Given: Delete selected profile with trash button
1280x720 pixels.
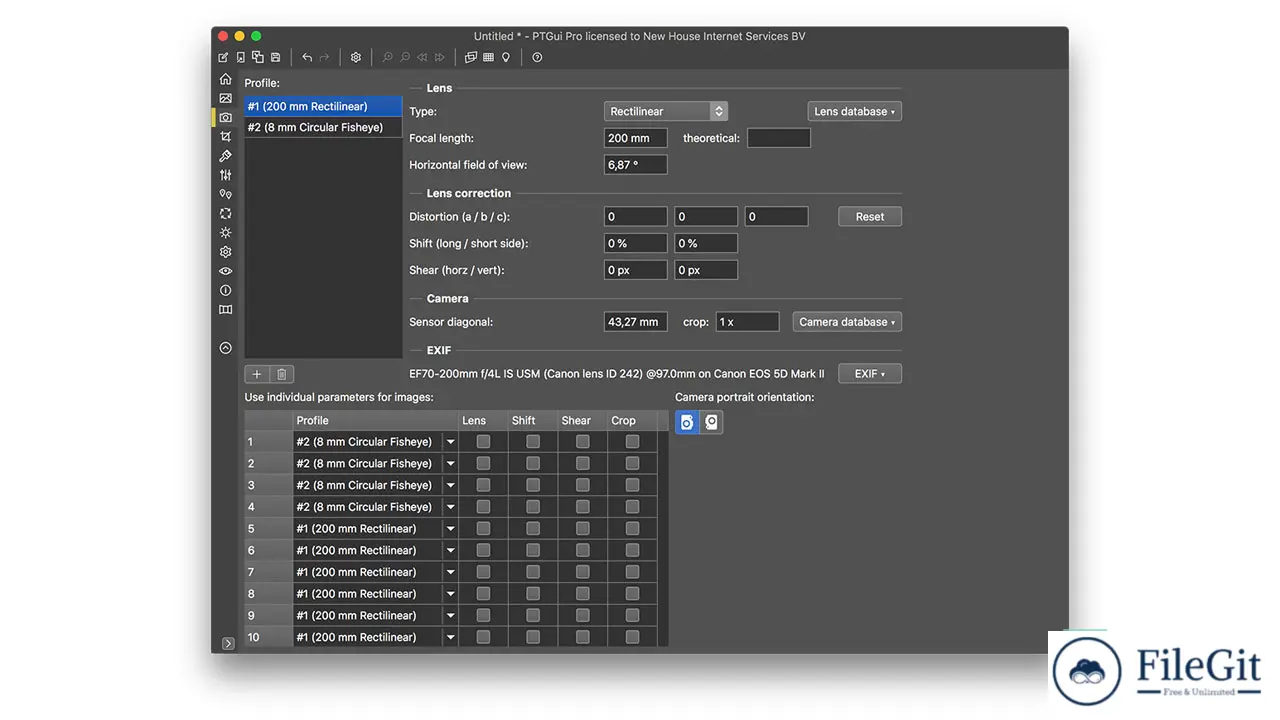Looking at the screenshot, I should (x=282, y=374).
